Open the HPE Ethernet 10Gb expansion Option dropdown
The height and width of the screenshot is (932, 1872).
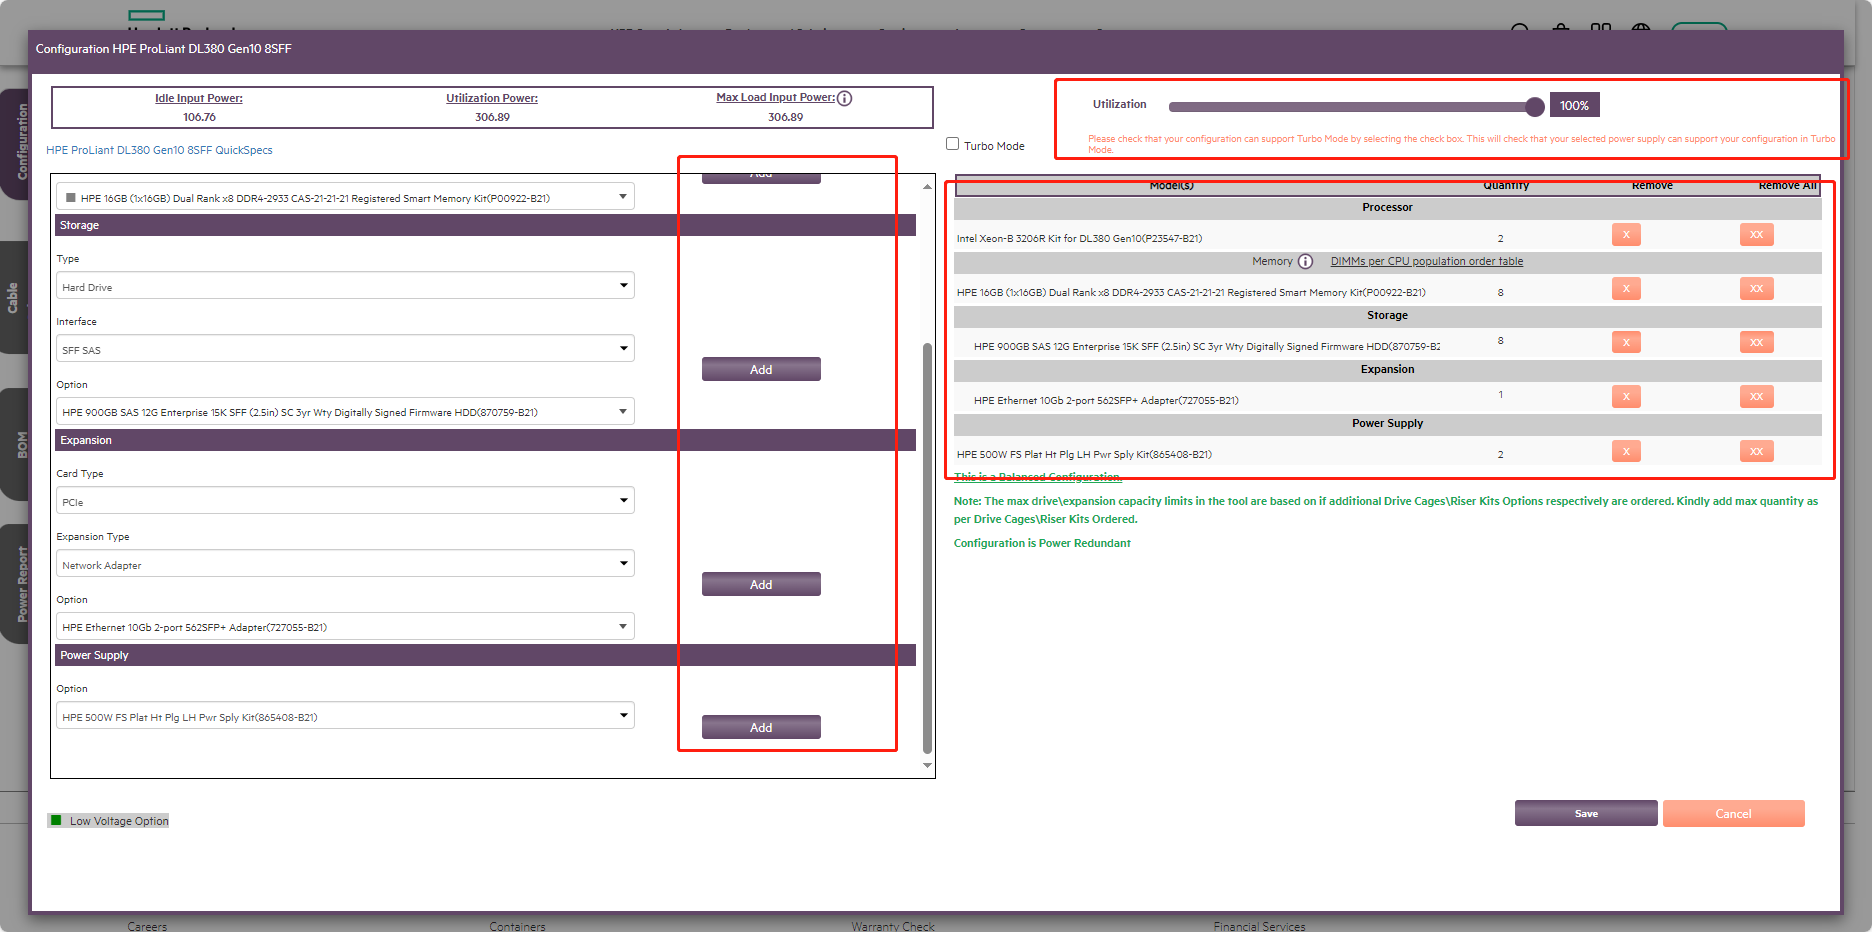point(345,627)
